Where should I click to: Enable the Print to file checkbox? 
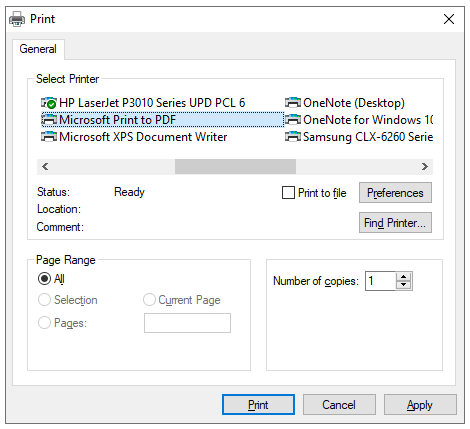coord(288,193)
